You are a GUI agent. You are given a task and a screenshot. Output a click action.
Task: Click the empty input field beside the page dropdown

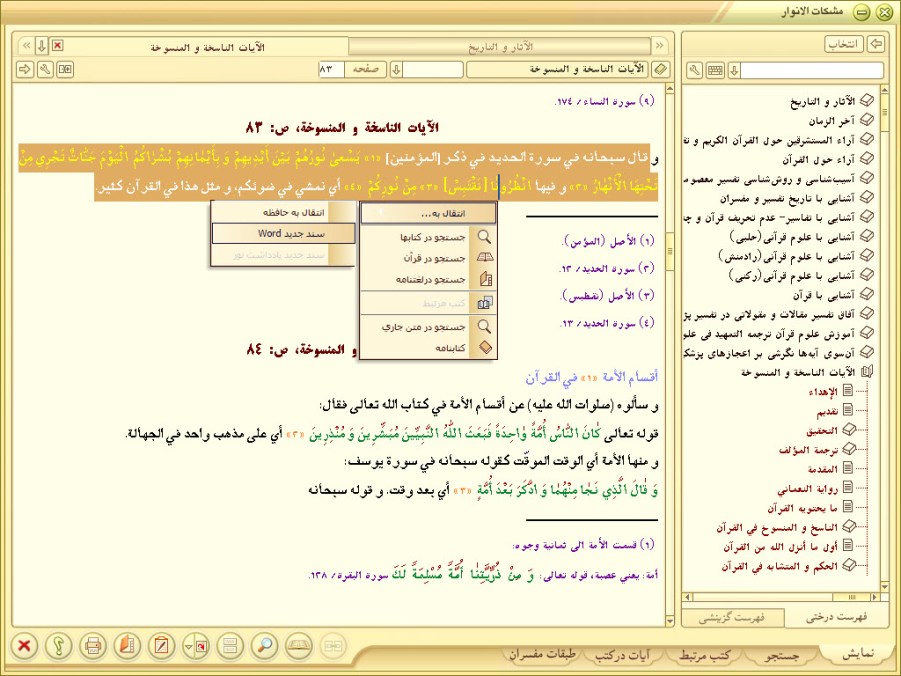tap(433, 70)
